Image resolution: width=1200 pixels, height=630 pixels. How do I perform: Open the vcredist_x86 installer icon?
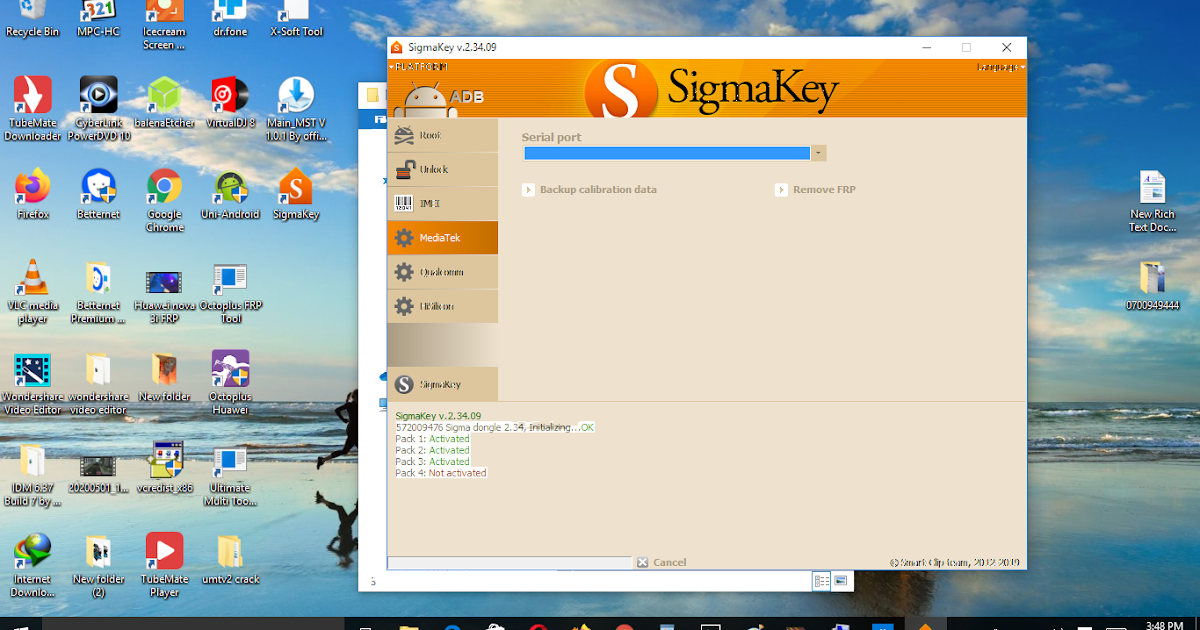(164, 467)
